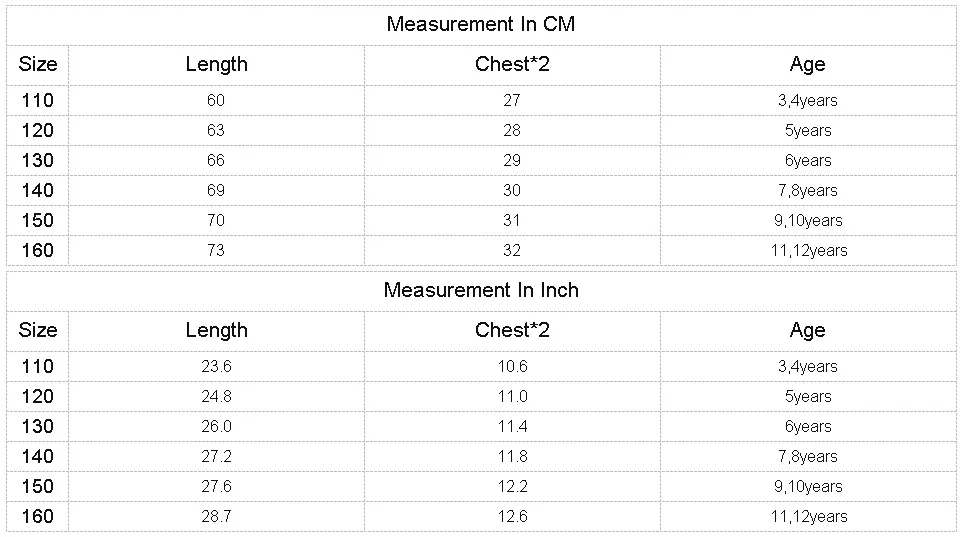Select the Chest*2 column header in CM table
This screenshot has height=537, width=962.
tap(512, 65)
